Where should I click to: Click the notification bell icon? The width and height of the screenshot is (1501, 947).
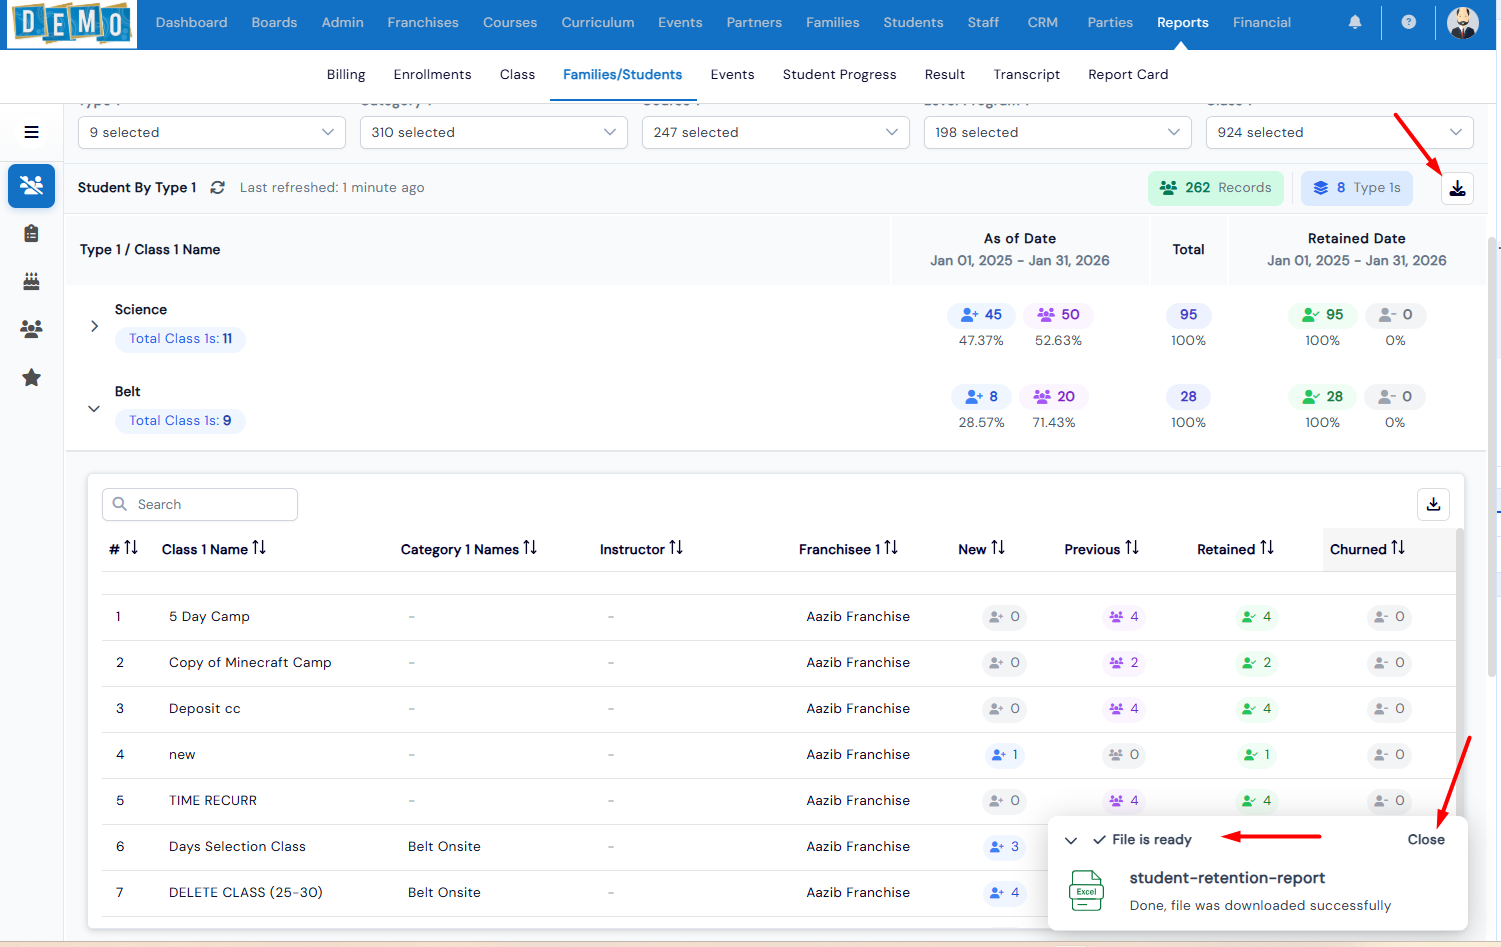tap(1355, 22)
